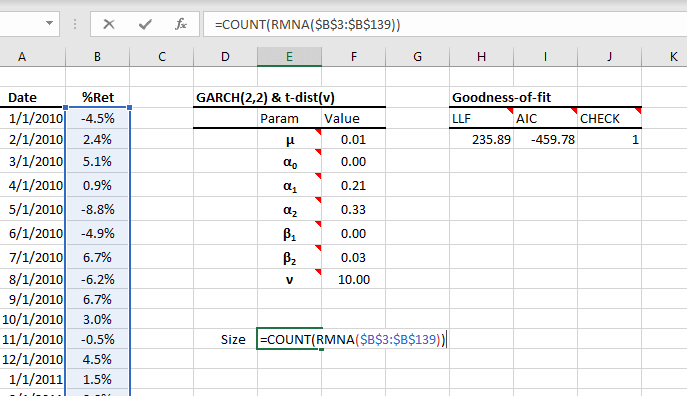The height and width of the screenshot is (396, 687).
Task: Select return value 1.5%
Action: [97, 379]
